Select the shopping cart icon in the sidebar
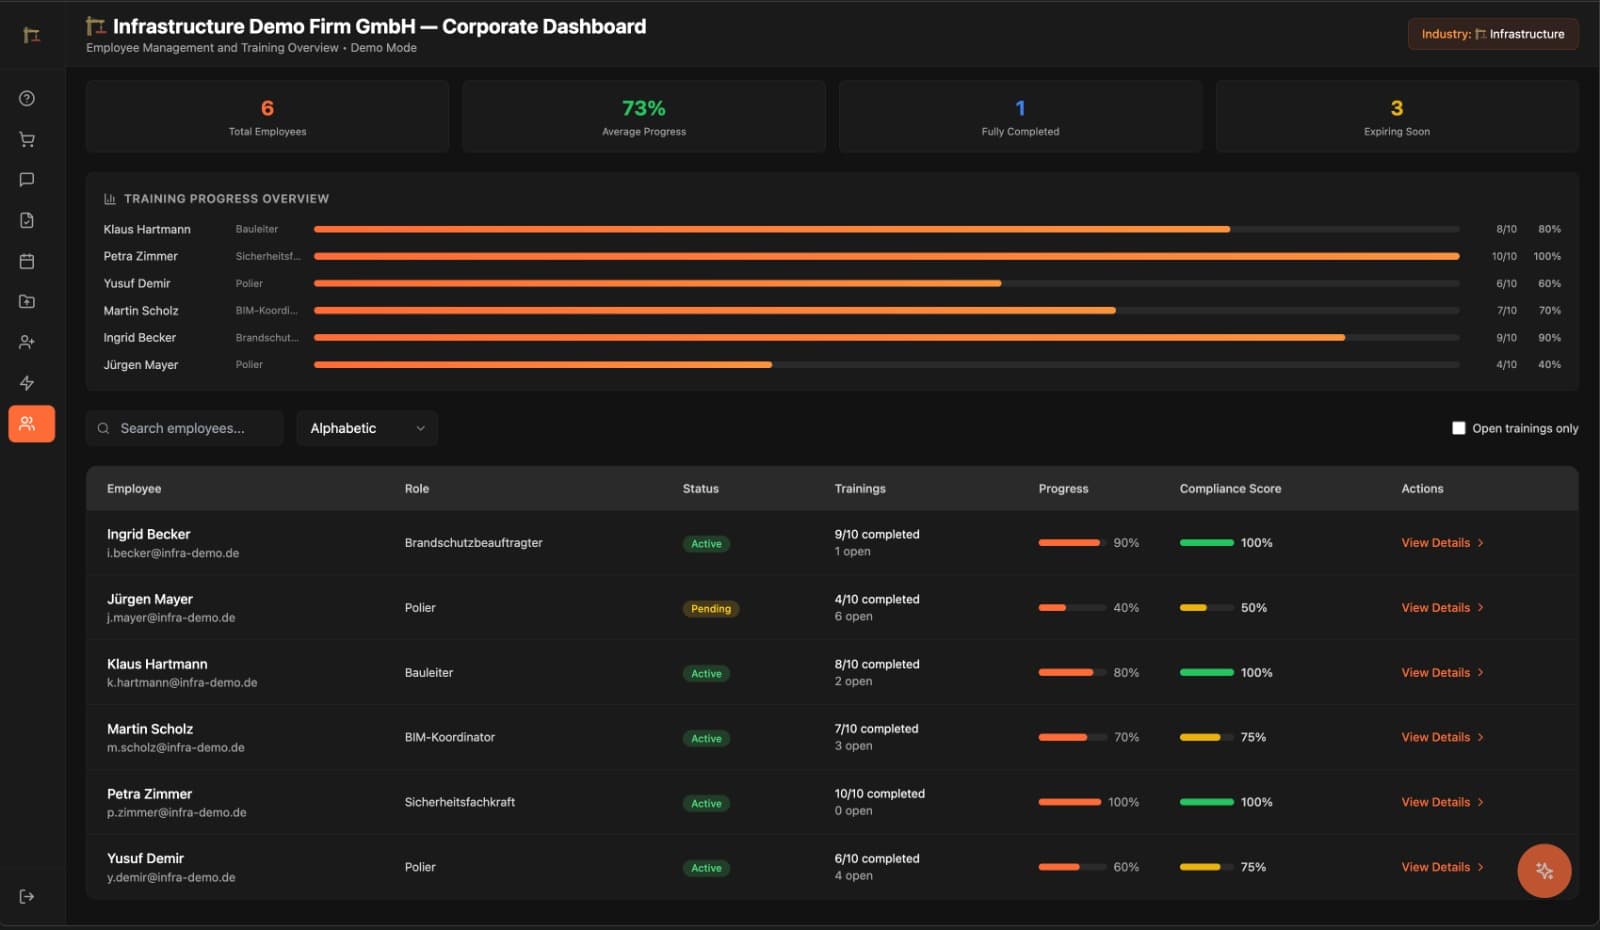 27,139
